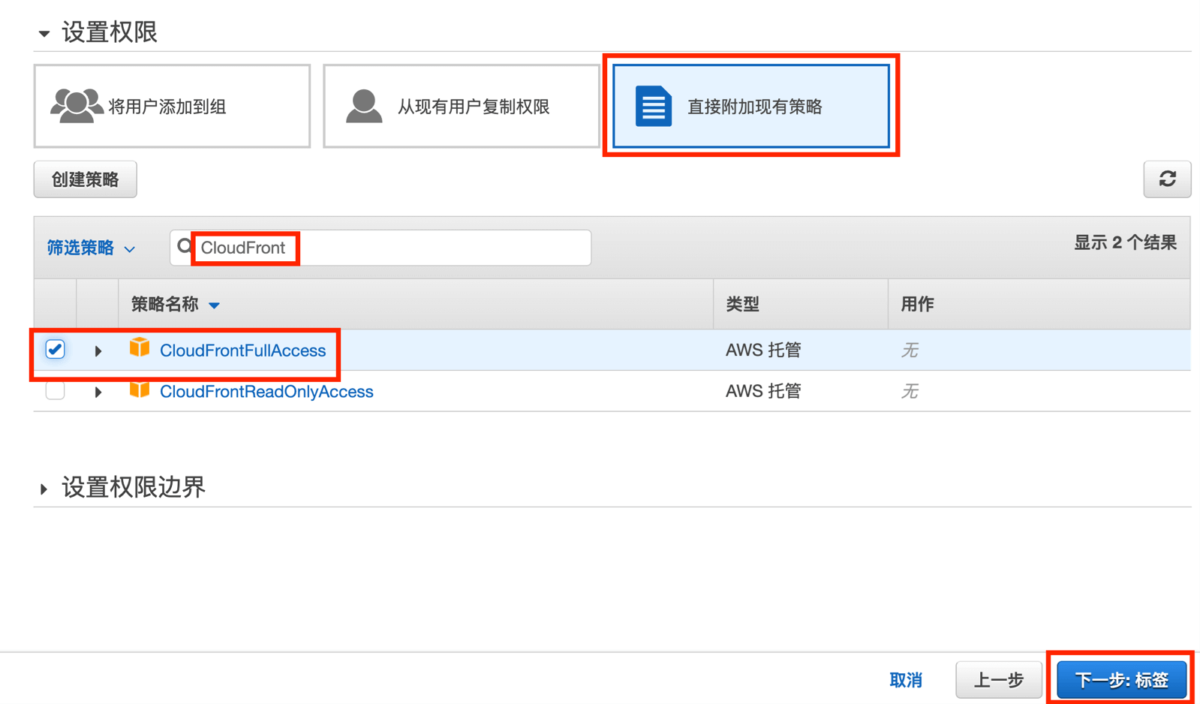
Task: Select the 直接附加现有策略 option card
Action: [750, 105]
